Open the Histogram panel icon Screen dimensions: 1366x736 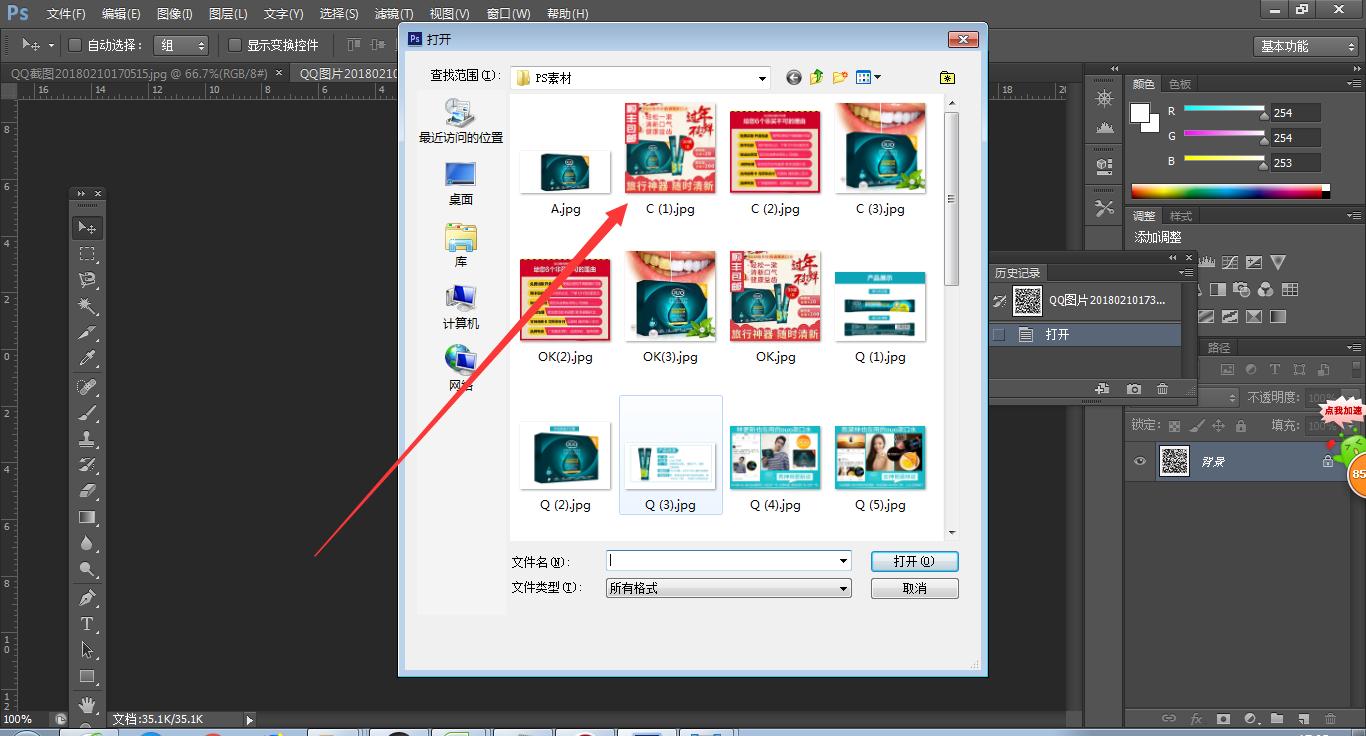point(1106,126)
